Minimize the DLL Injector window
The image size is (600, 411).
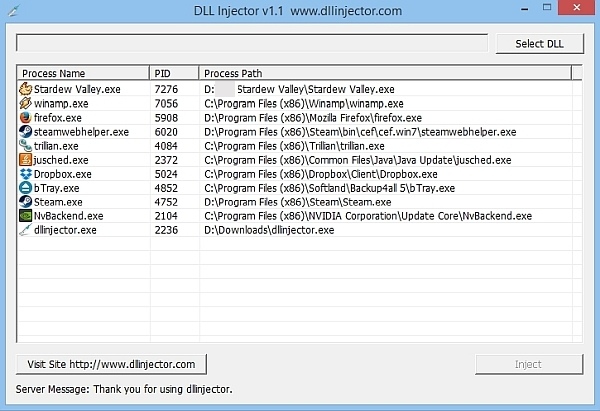click(525, 8)
